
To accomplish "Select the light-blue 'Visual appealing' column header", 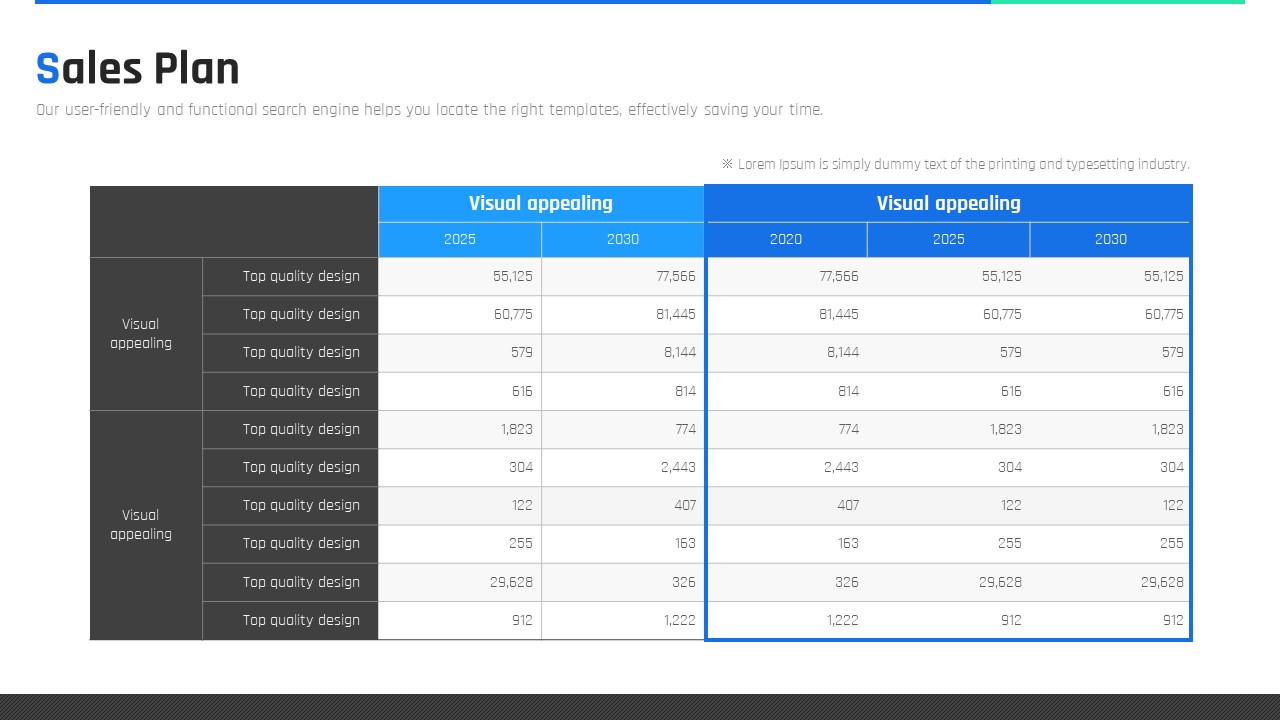I will [541, 203].
